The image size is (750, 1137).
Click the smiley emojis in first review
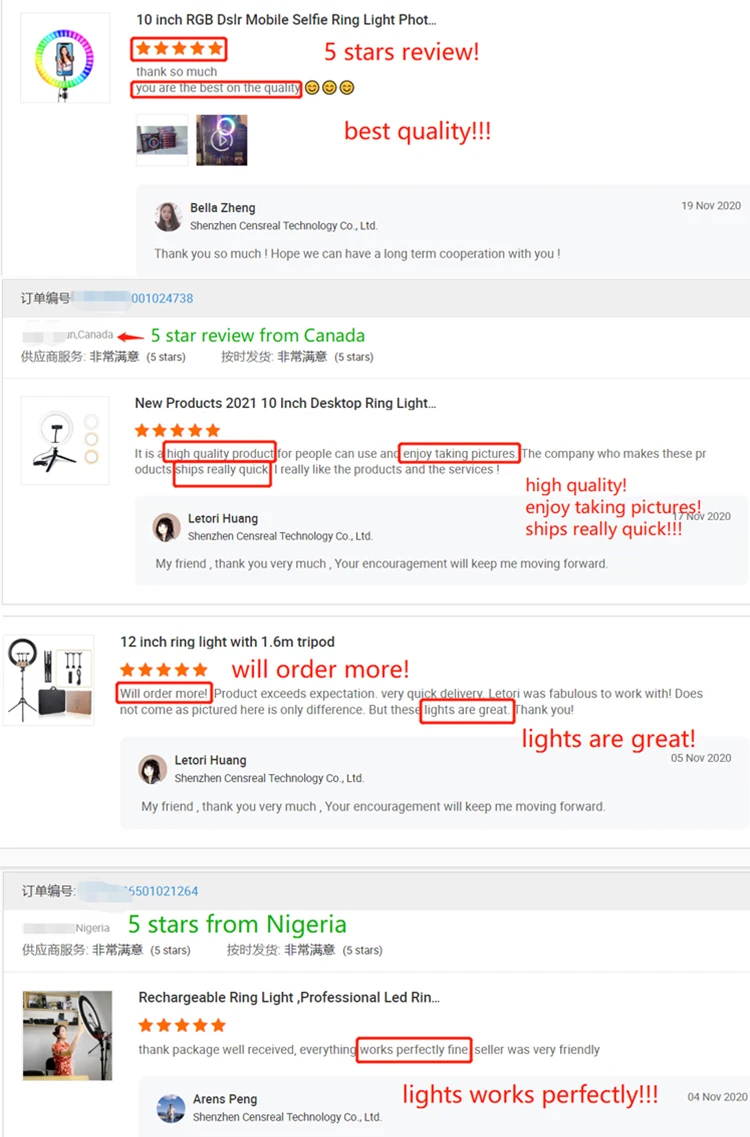[329, 88]
